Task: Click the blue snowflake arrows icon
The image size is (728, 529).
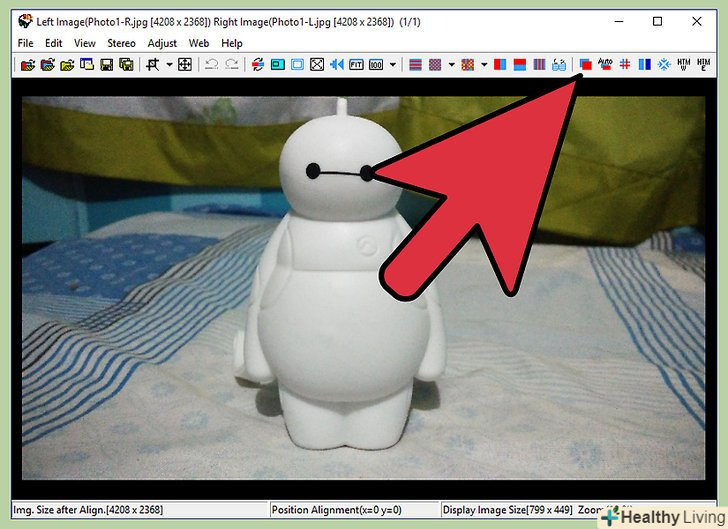Action: point(664,65)
